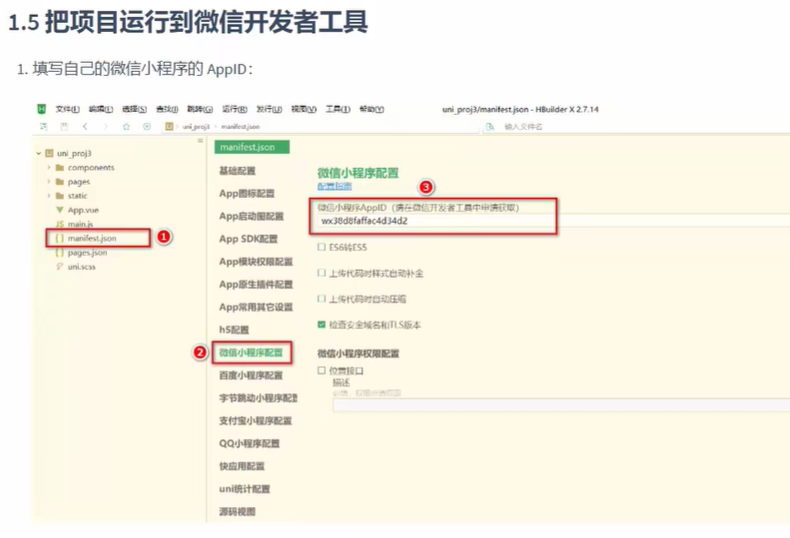Image resolution: width=790 pixels, height=538 pixels.
Task: Select the components folder in tree
Action: 91,167
